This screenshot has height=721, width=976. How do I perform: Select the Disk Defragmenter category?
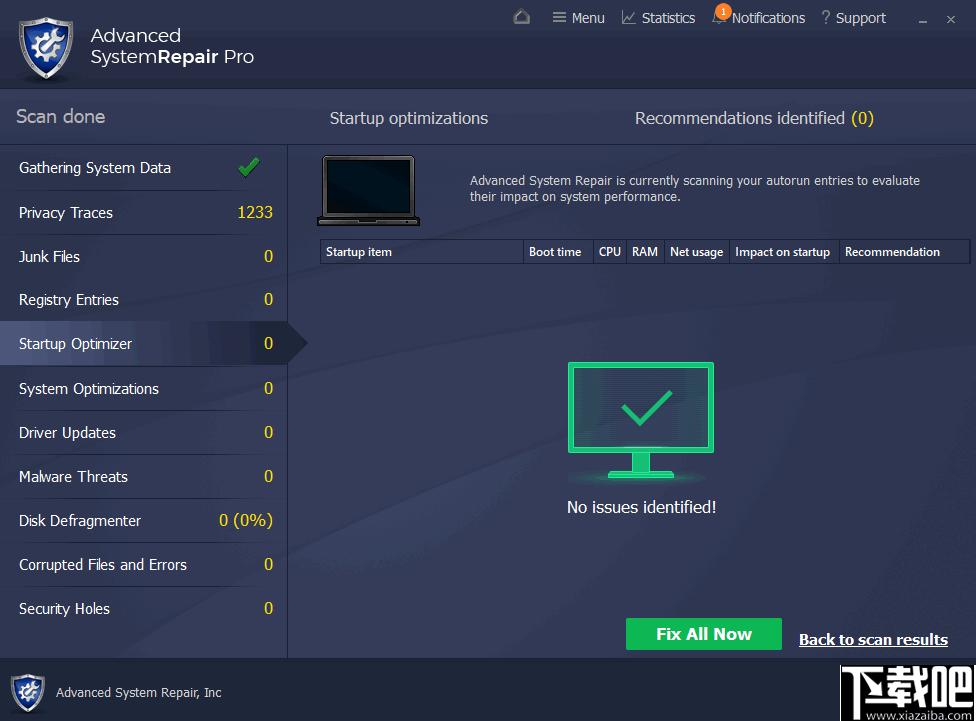click(x=144, y=521)
